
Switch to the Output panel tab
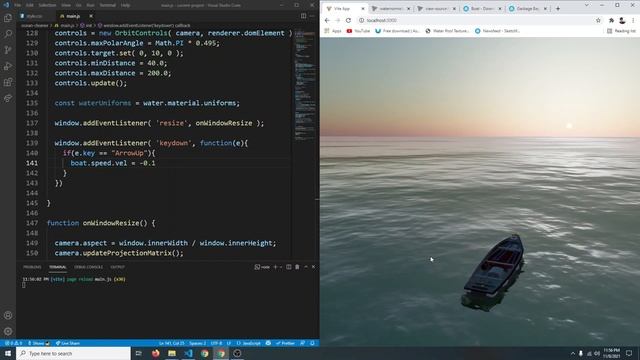click(x=118, y=267)
